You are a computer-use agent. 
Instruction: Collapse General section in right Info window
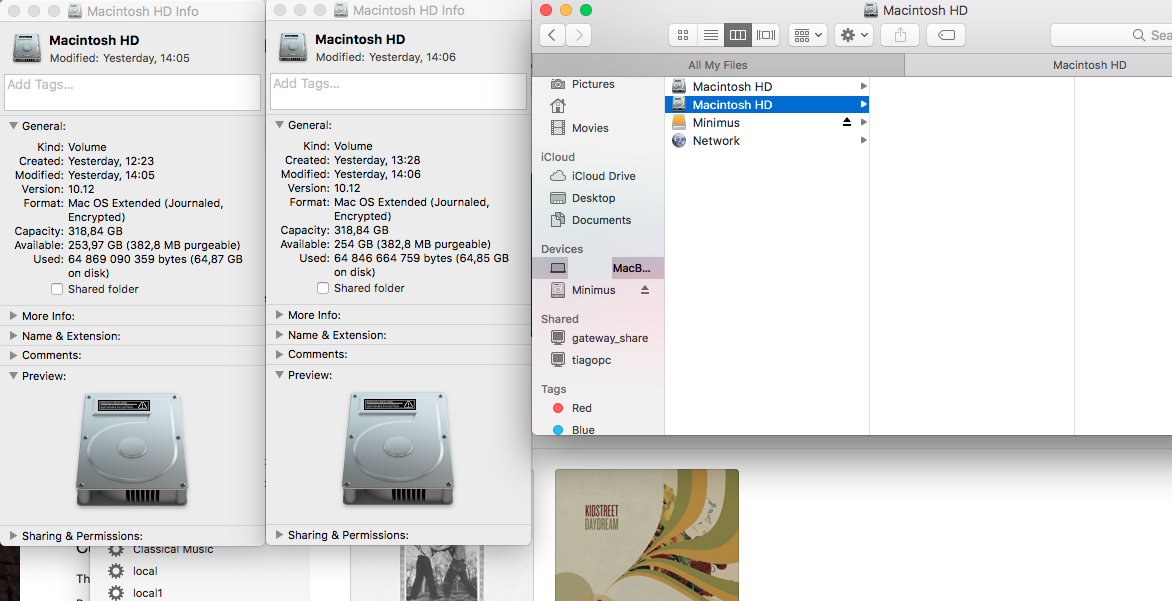tap(280, 126)
